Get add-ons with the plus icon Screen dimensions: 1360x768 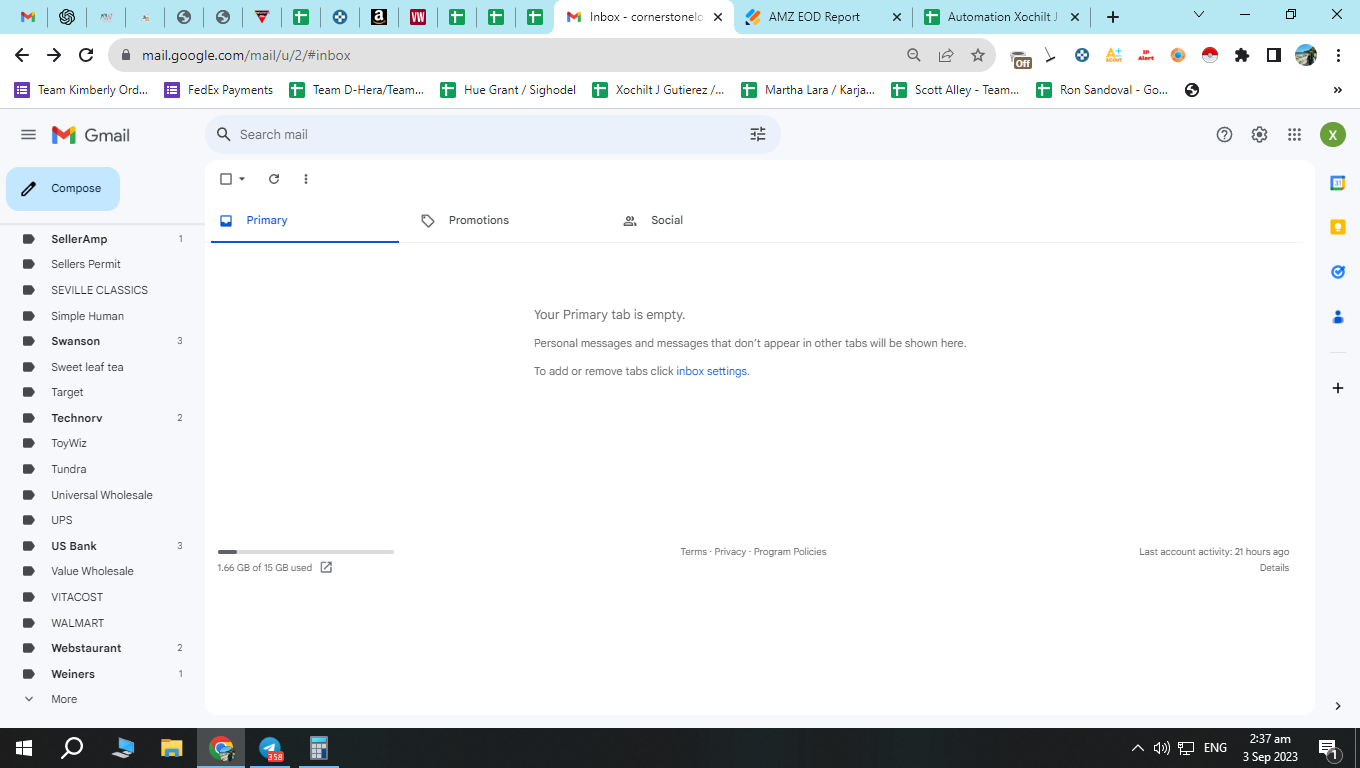tap(1338, 388)
